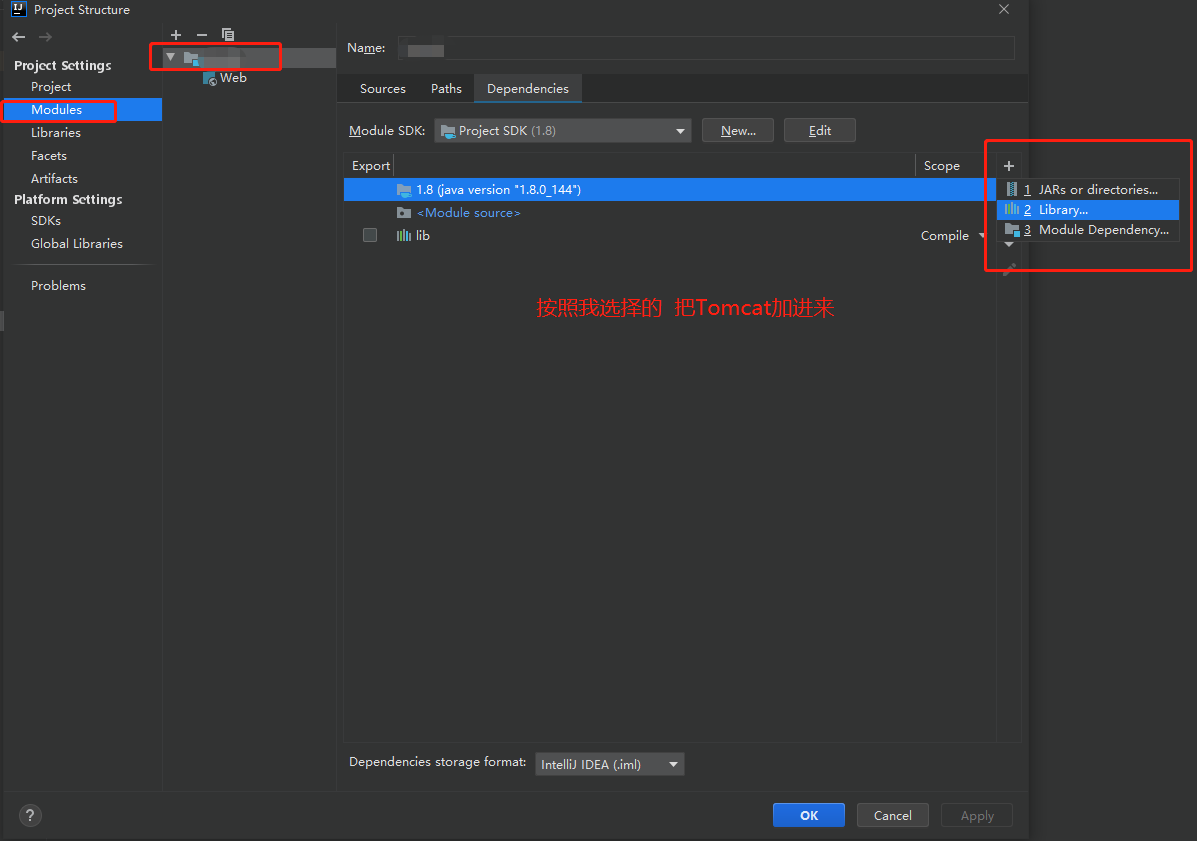
Task: Move the dependency down with the arrow icon
Action: point(1008,245)
